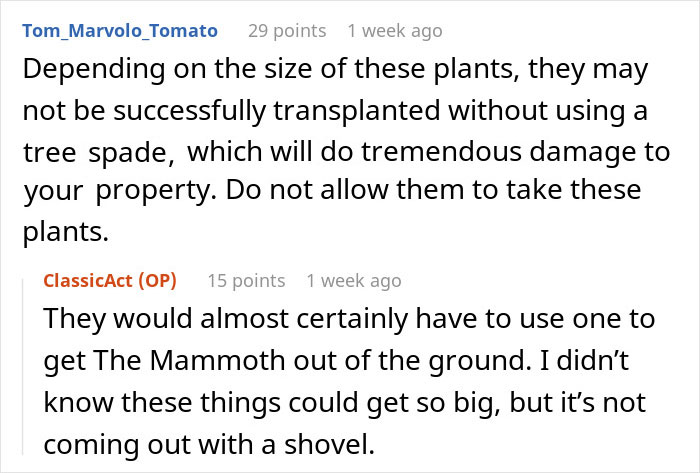Open Tom_Marvolo_Tomato's user profile
700x473 pixels.
118,31
